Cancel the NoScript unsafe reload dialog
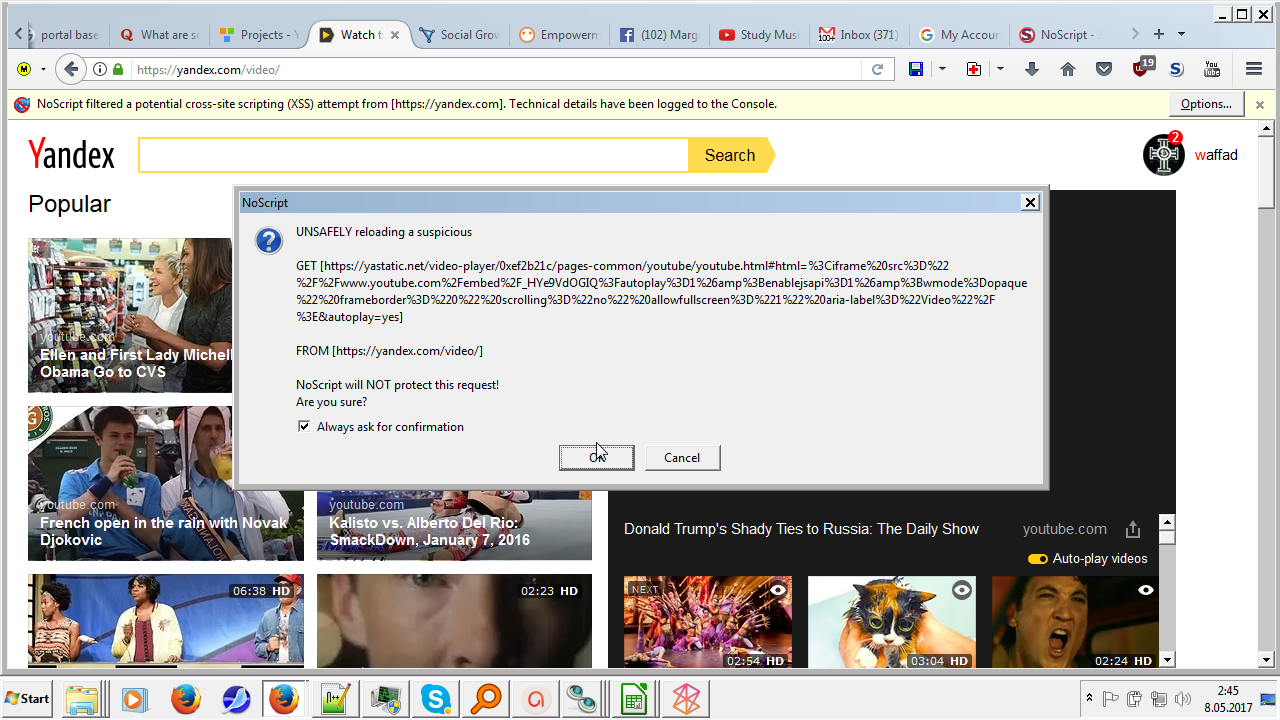The height and width of the screenshot is (720, 1280). 682,457
